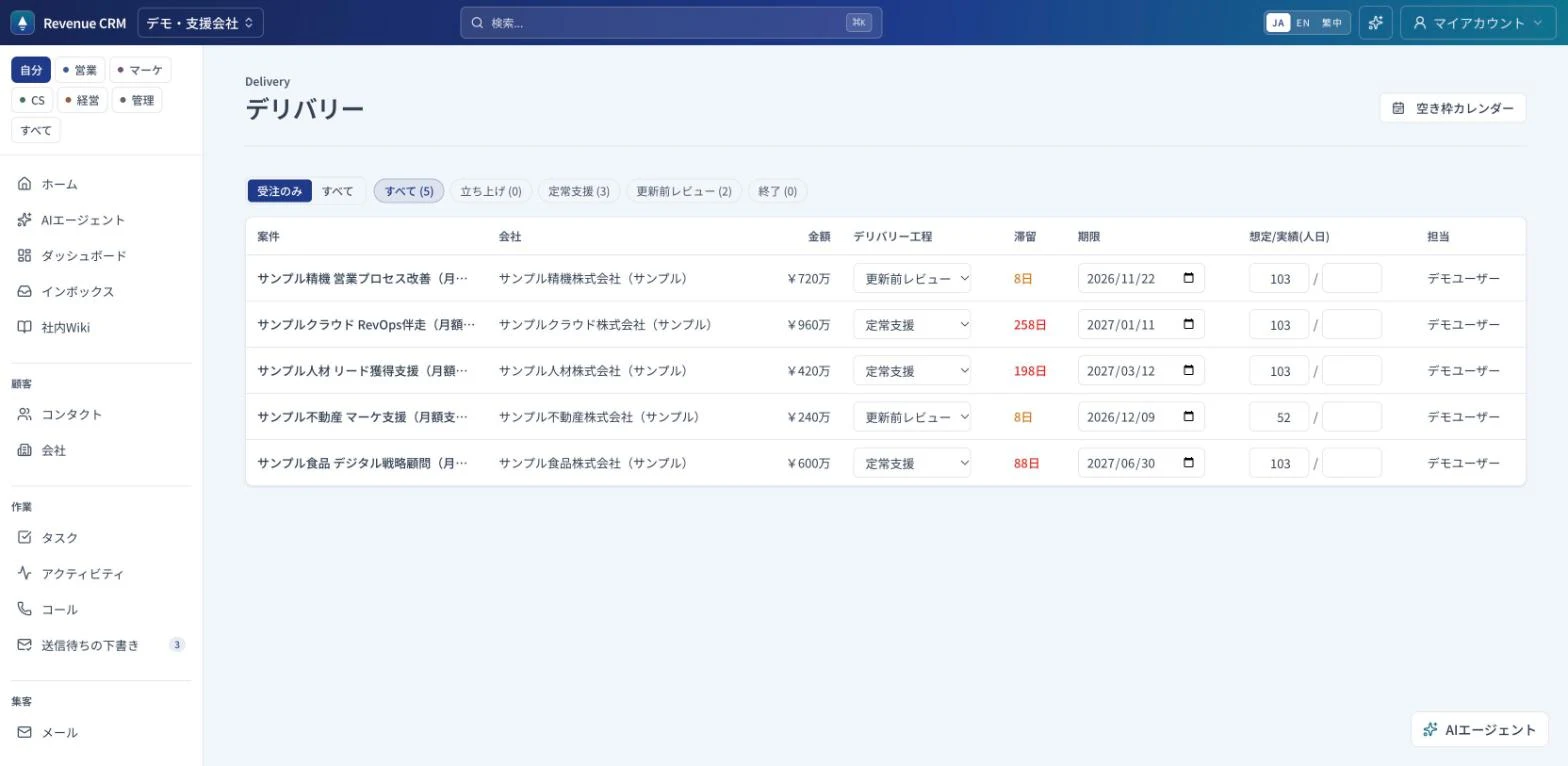Click the Revenue CRM logo icon
Screen dimensions: 1568x766
tap(22, 23)
